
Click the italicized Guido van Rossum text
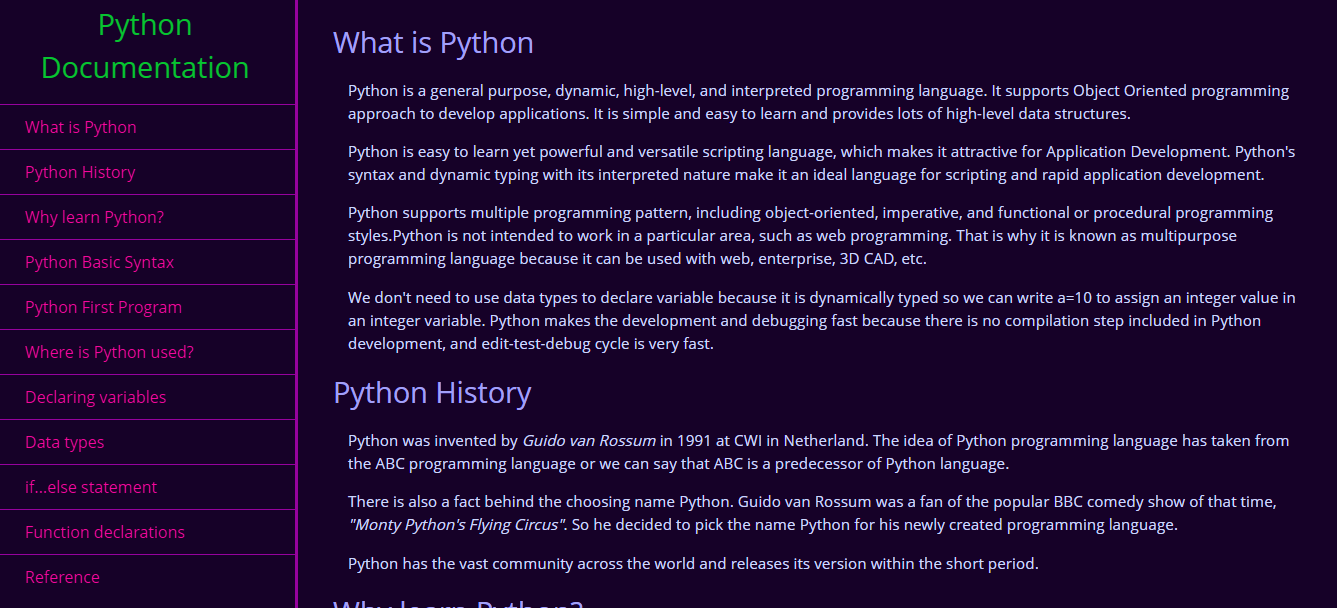(588, 440)
